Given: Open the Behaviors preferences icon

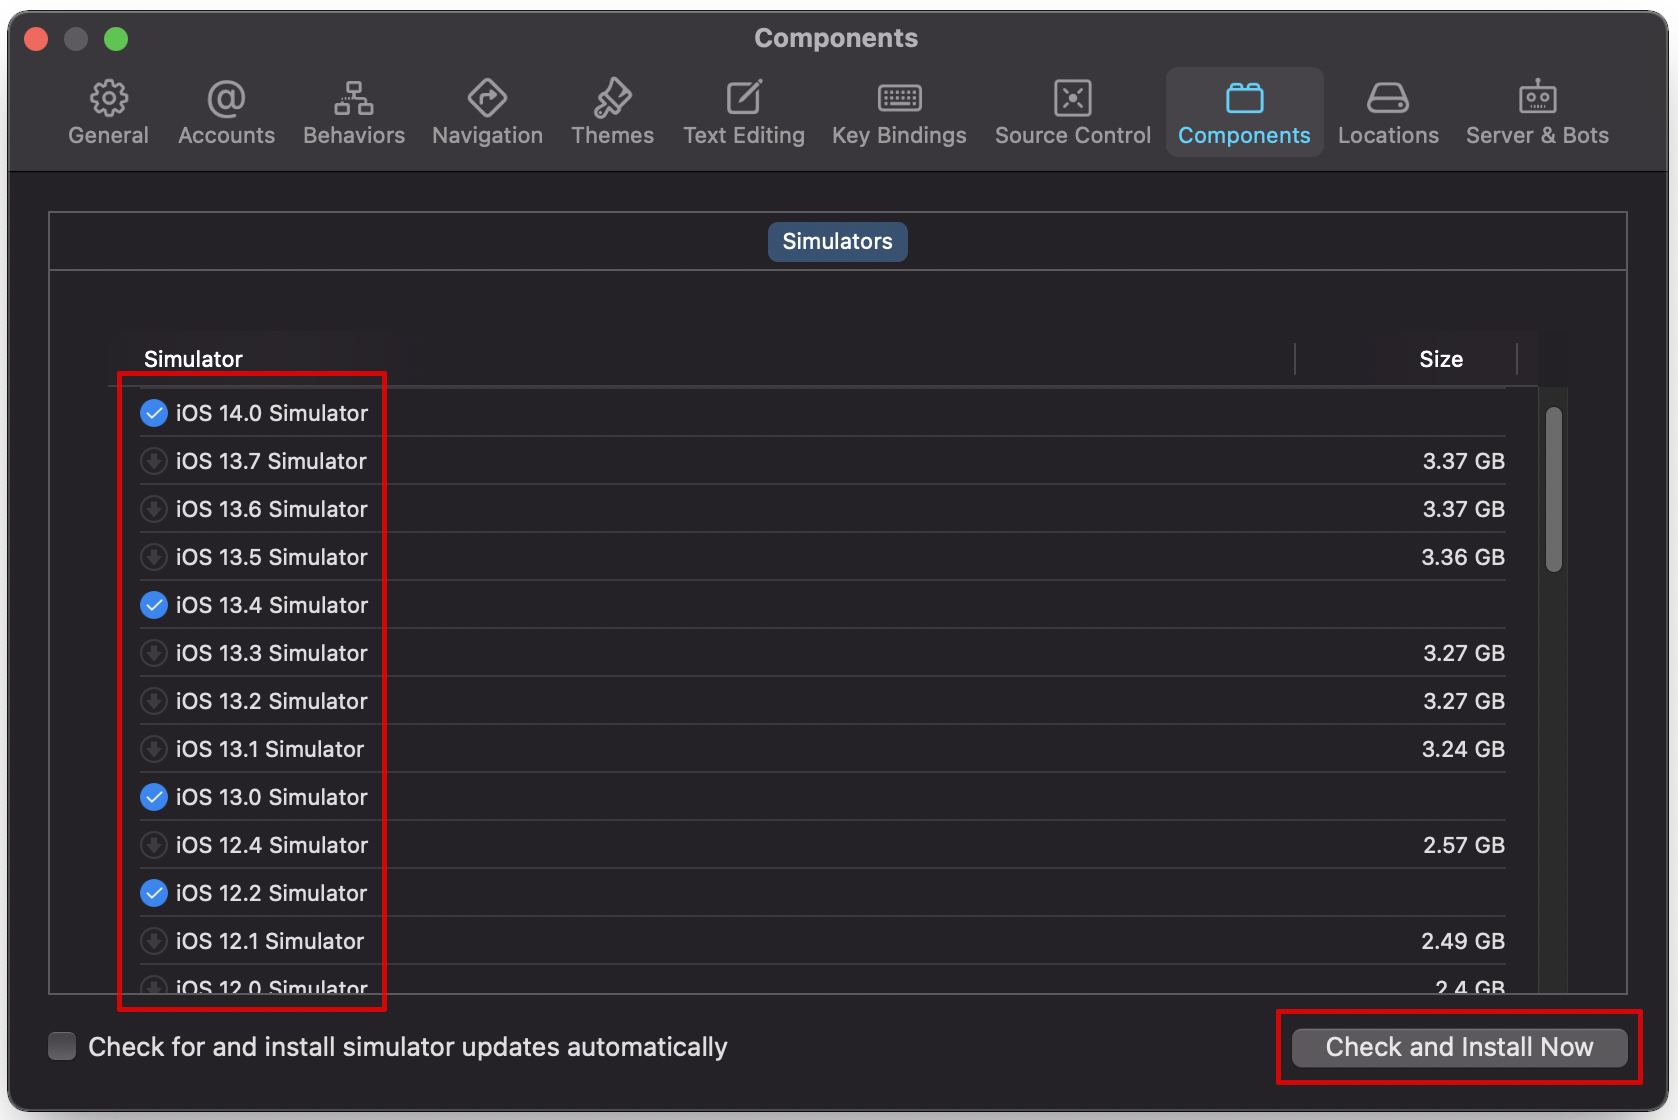Looking at the screenshot, I should pyautogui.click(x=354, y=98).
